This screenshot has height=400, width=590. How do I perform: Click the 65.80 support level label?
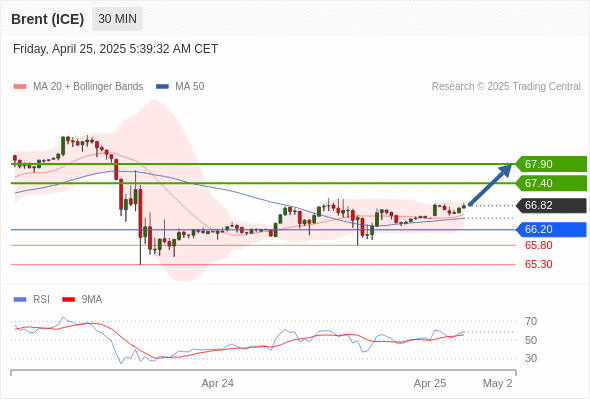539,245
